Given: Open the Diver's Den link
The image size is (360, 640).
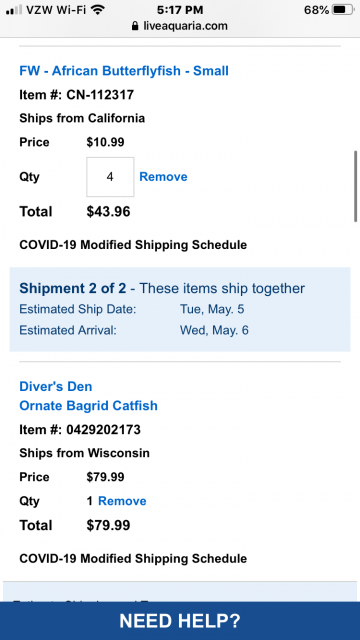Looking at the screenshot, I should [x=56, y=387].
